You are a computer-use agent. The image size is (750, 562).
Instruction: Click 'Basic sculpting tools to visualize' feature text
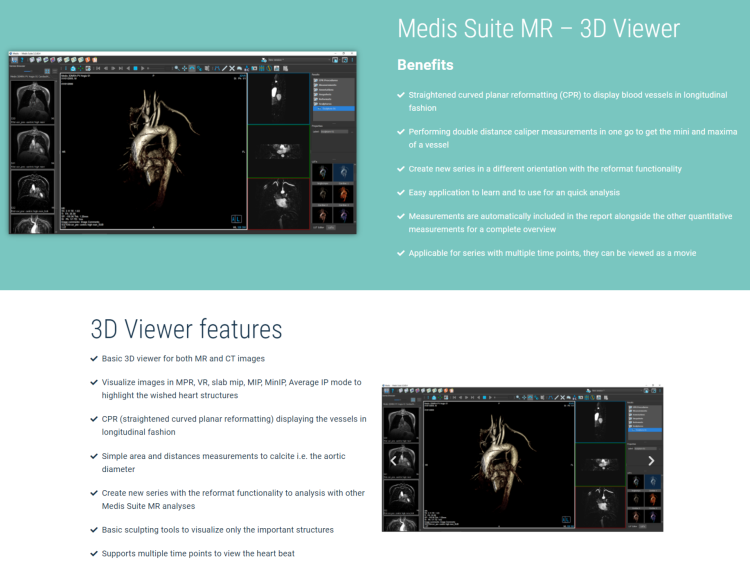coord(218,530)
